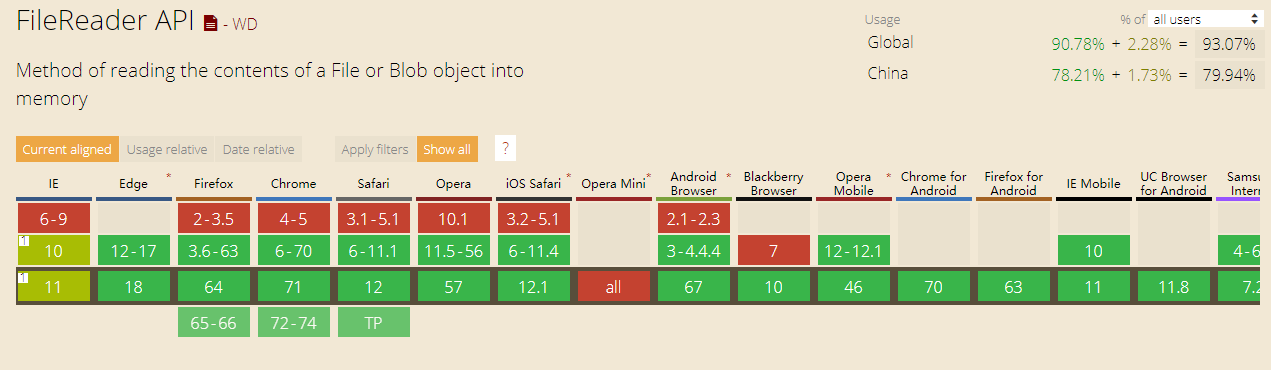Image resolution: width=1271 pixels, height=370 pixels.
Task: Click the asterisk next to Edge header
Action: click(168, 177)
